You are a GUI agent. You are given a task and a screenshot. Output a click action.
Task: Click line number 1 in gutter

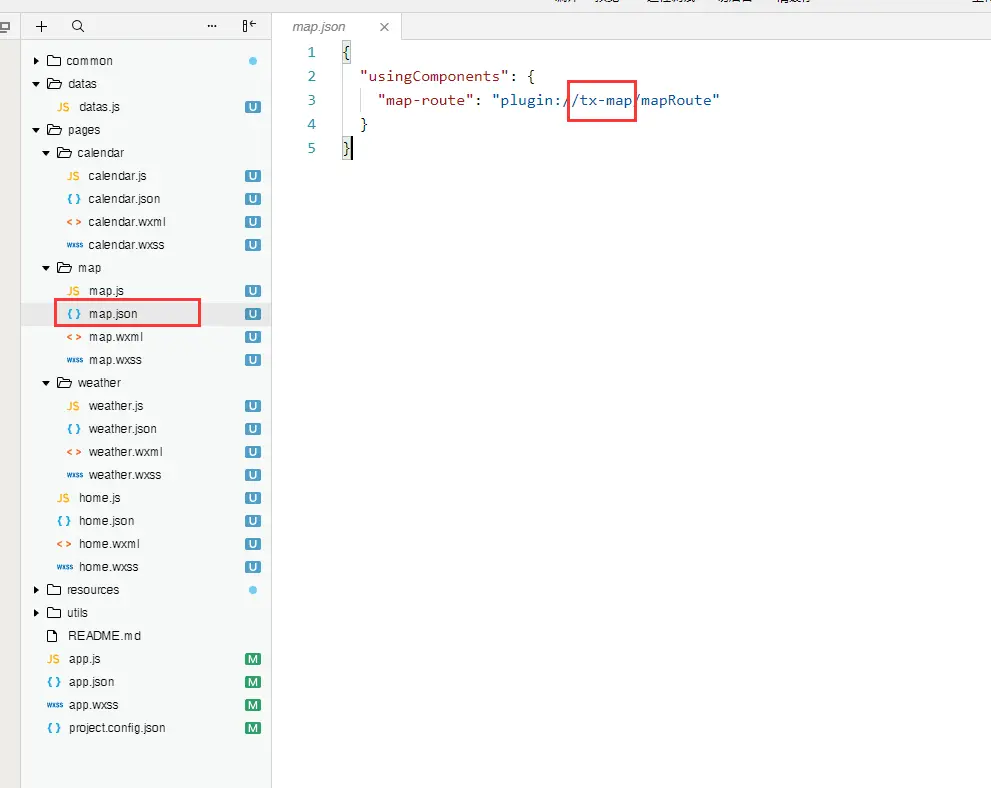coord(311,52)
